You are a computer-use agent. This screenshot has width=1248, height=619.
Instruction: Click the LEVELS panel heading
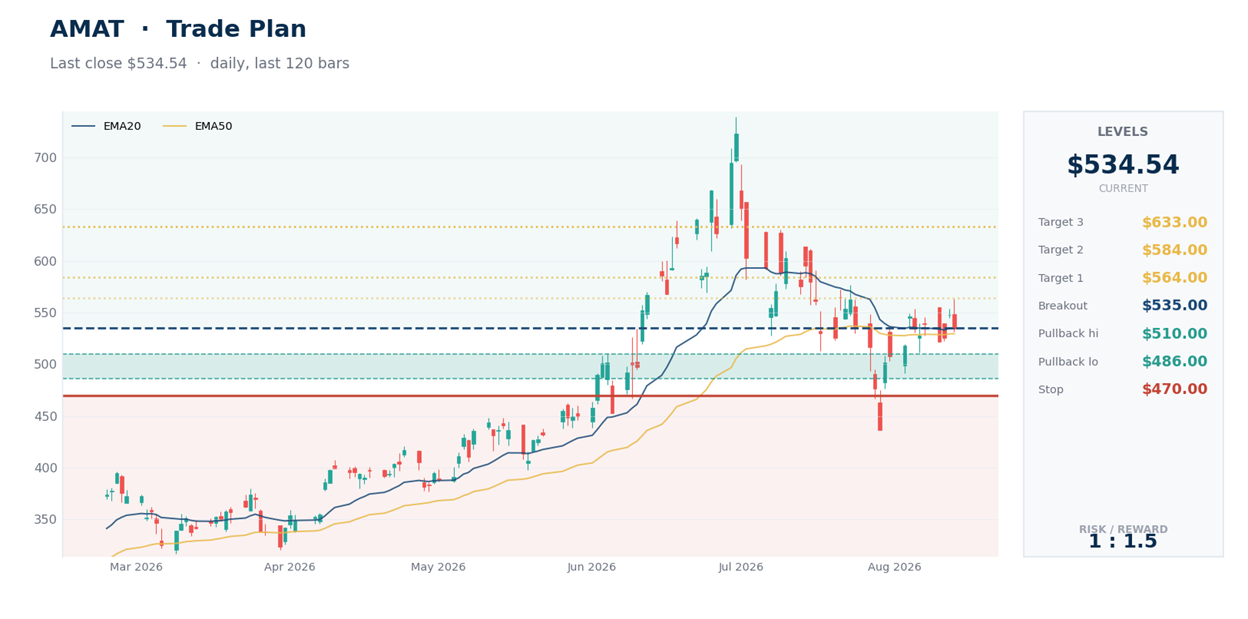tap(1123, 132)
